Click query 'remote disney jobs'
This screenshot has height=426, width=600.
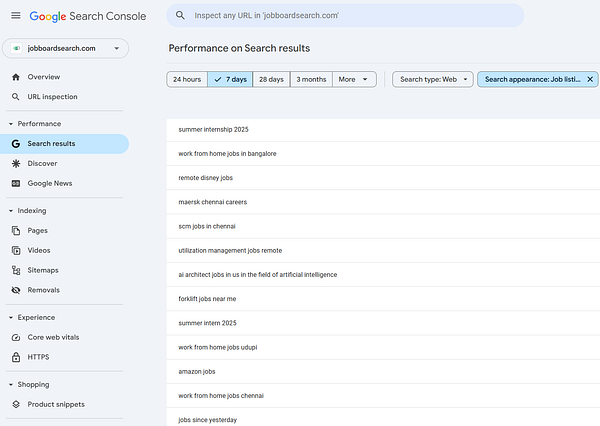(205, 178)
